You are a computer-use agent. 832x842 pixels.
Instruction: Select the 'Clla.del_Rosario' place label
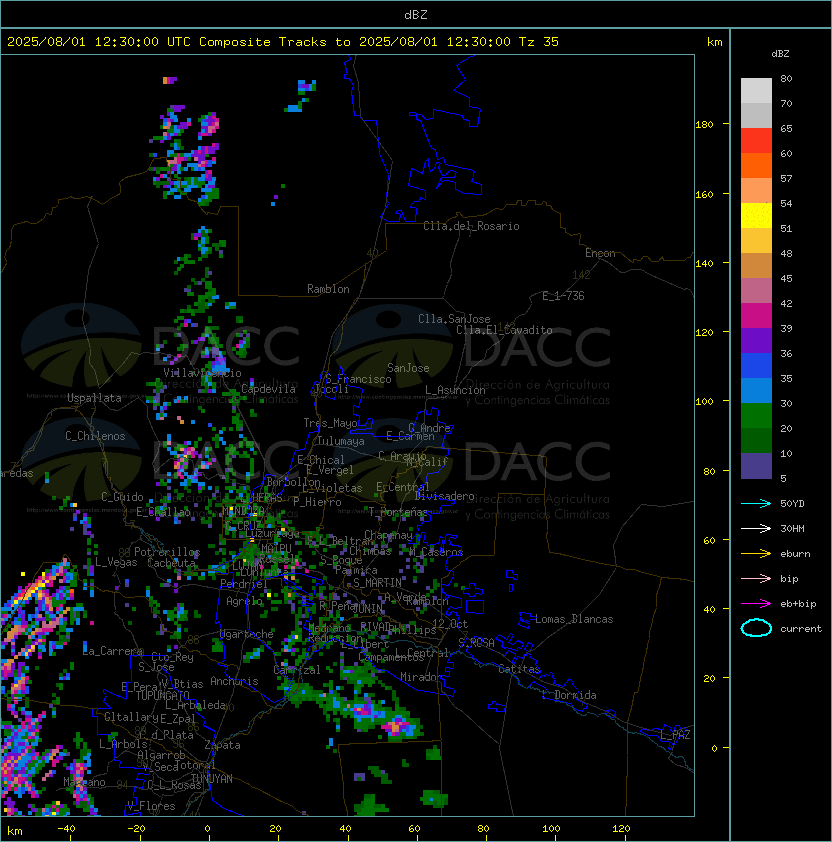click(x=471, y=226)
